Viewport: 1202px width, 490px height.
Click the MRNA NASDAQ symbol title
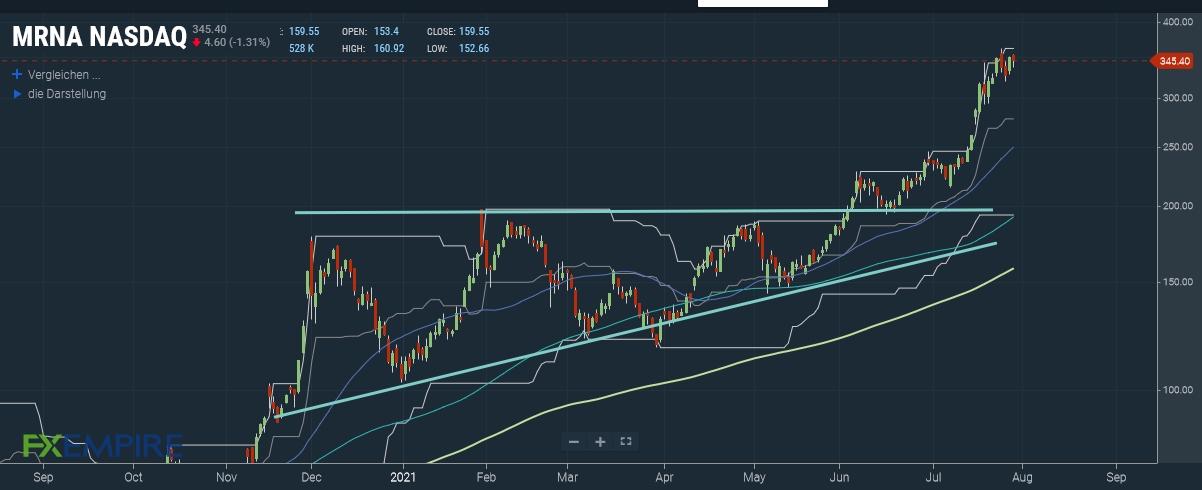click(x=99, y=38)
